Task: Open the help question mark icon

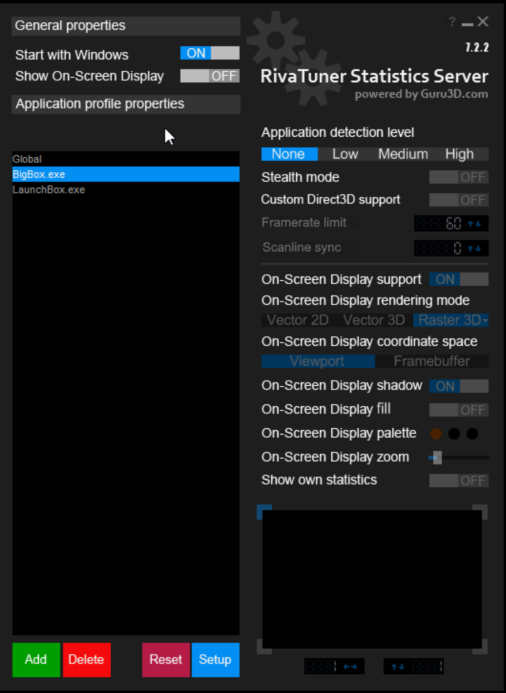Action: [x=452, y=22]
